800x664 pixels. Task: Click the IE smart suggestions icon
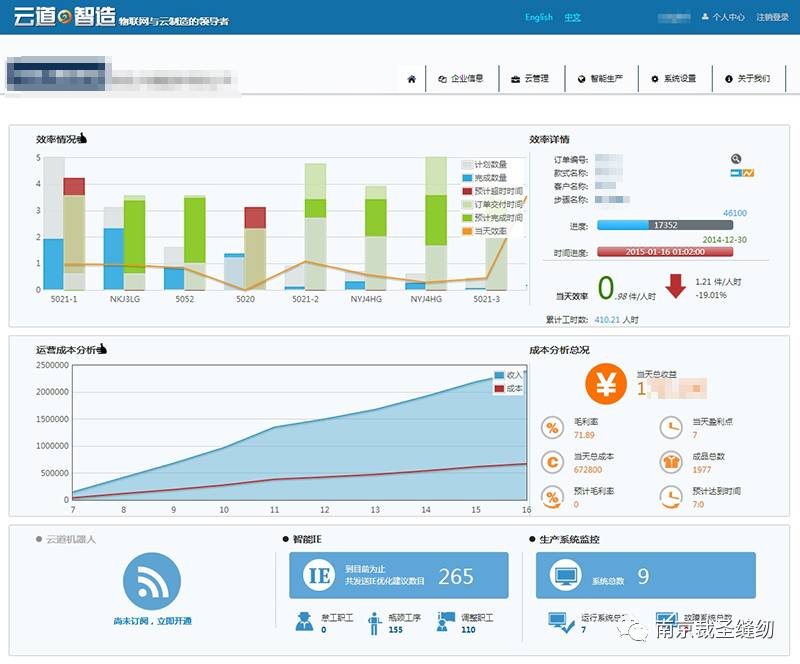pyautogui.click(x=319, y=576)
